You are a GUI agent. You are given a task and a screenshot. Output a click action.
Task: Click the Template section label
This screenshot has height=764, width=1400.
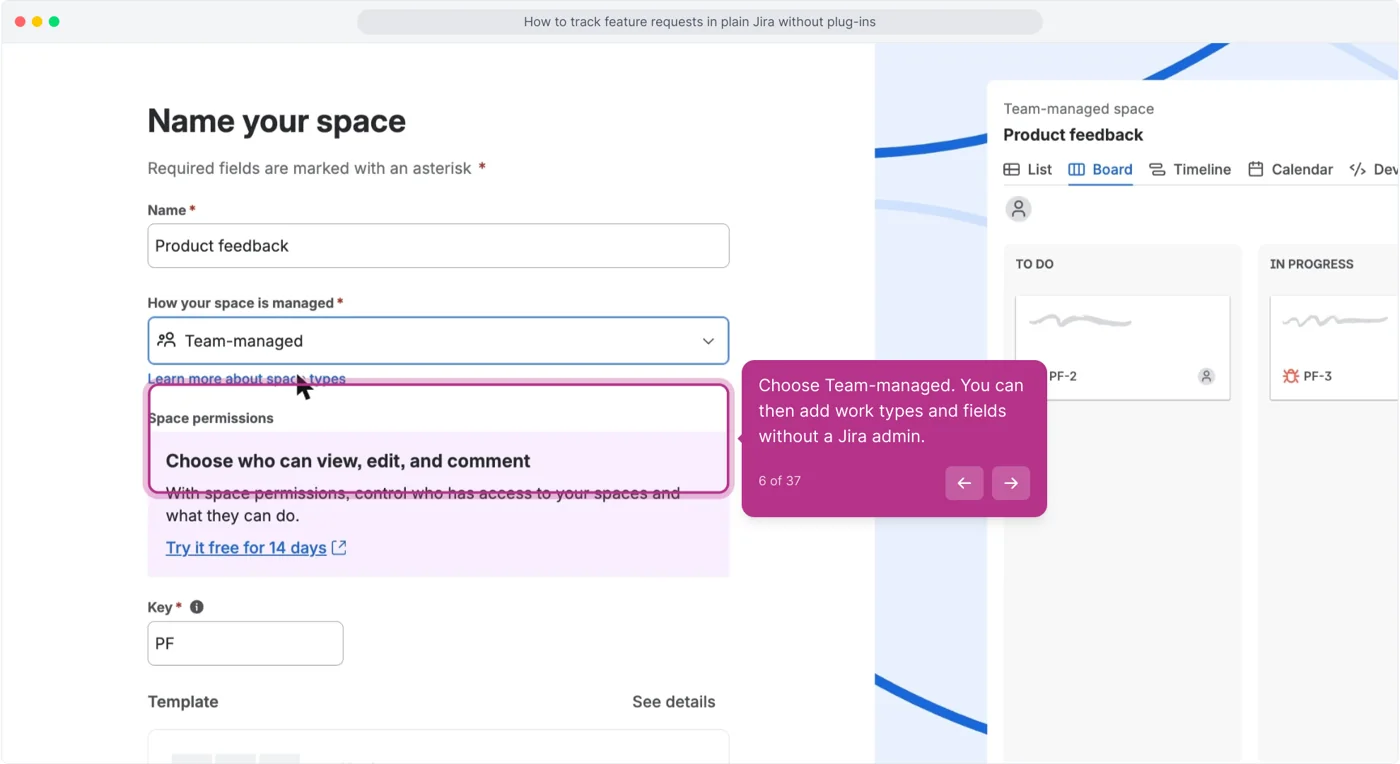(183, 702)
